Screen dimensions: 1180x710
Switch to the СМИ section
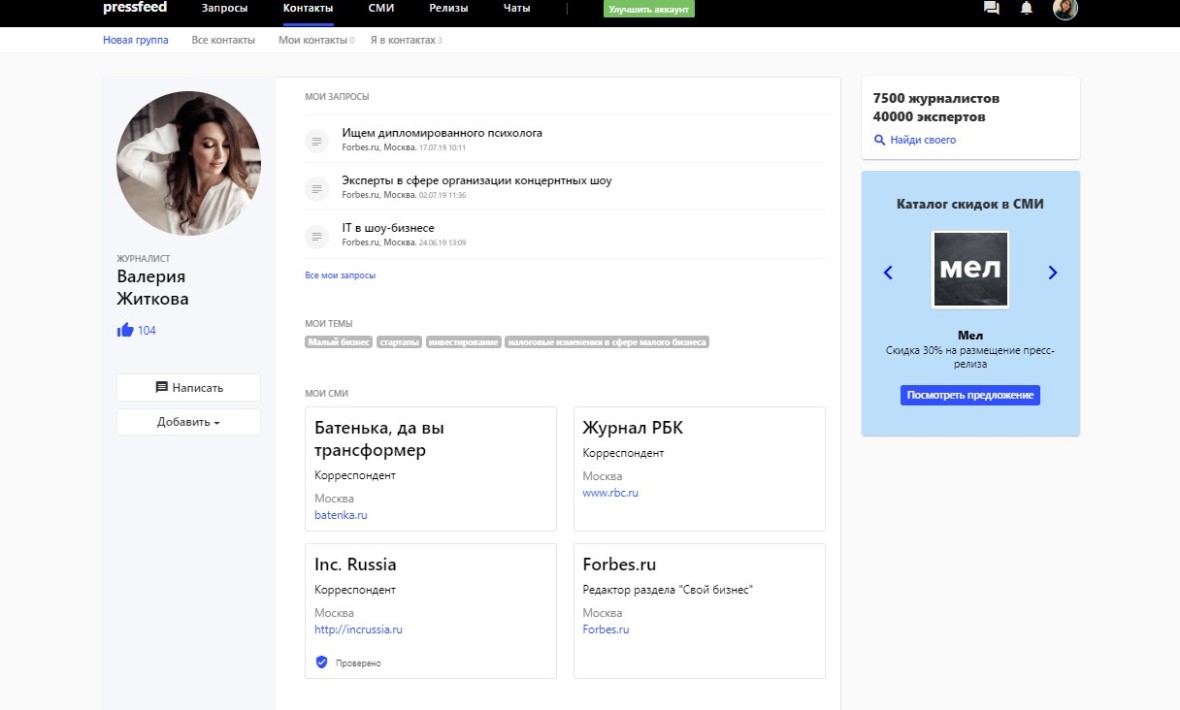tap(381, 8)
